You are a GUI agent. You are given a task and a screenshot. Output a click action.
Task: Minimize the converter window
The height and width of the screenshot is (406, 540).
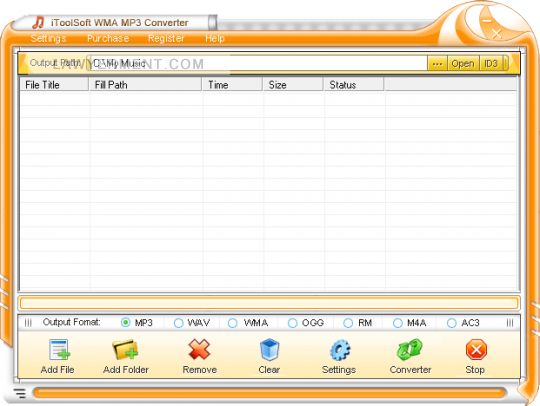point(487,21)
